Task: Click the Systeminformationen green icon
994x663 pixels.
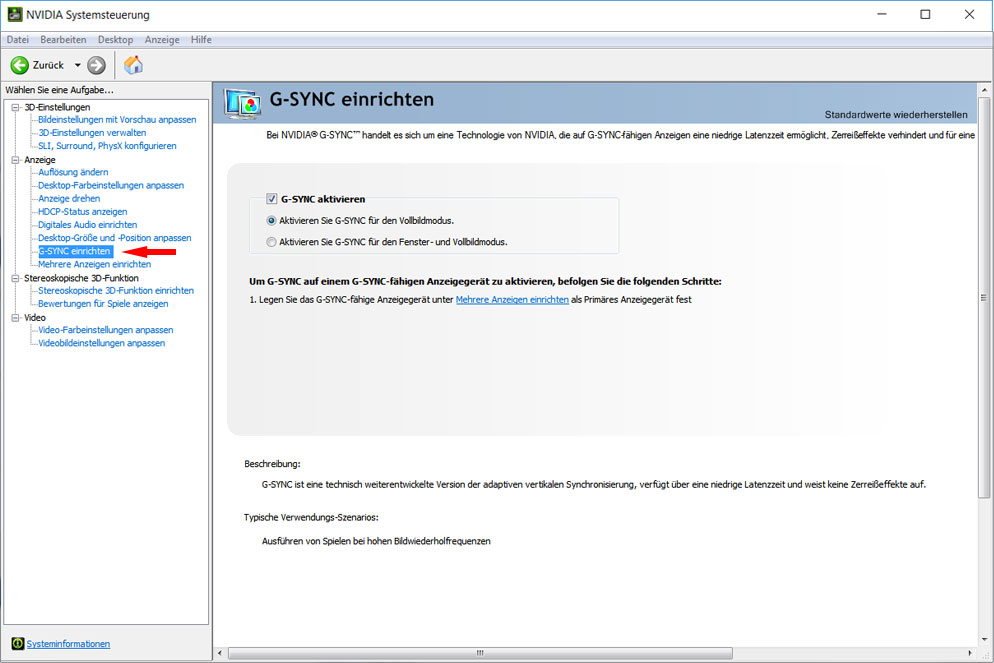Action: tap(18, 643)
